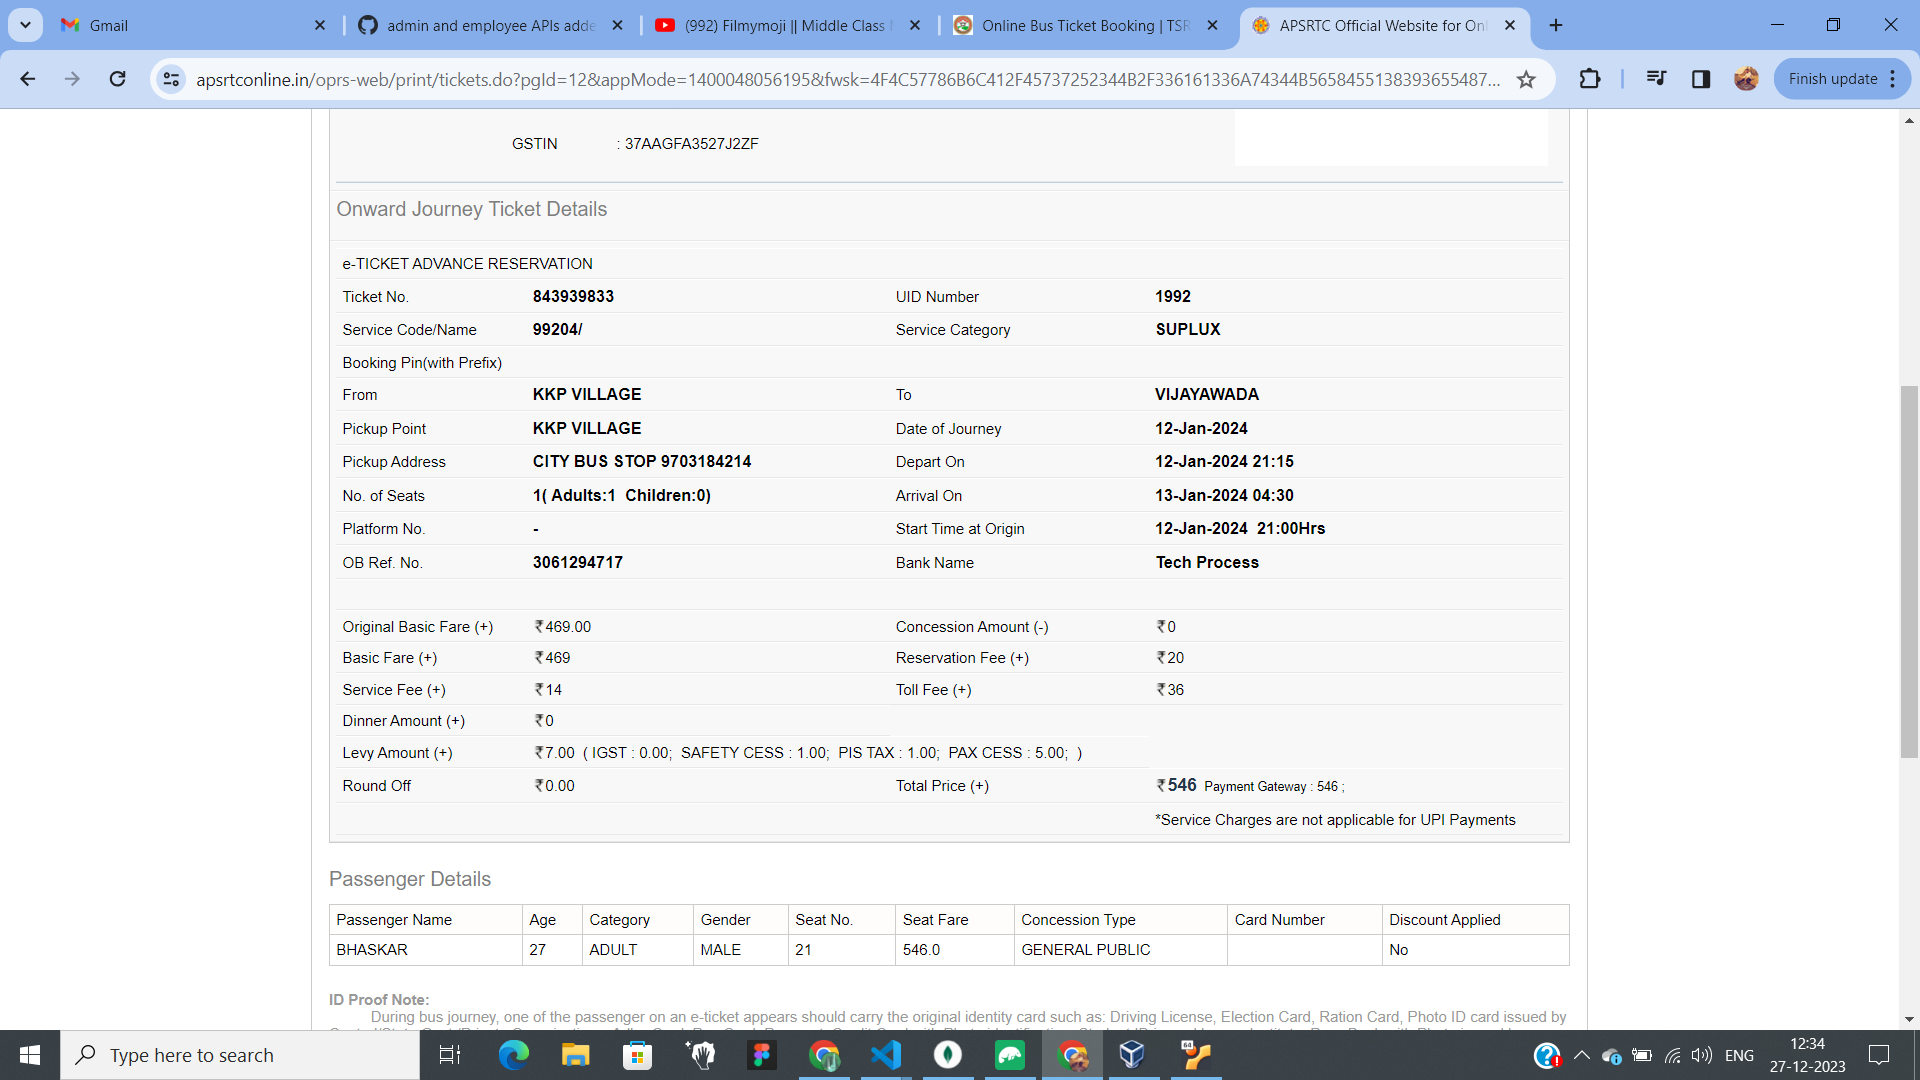
Task: Click the browser reload icon
Action: point(118,79)
